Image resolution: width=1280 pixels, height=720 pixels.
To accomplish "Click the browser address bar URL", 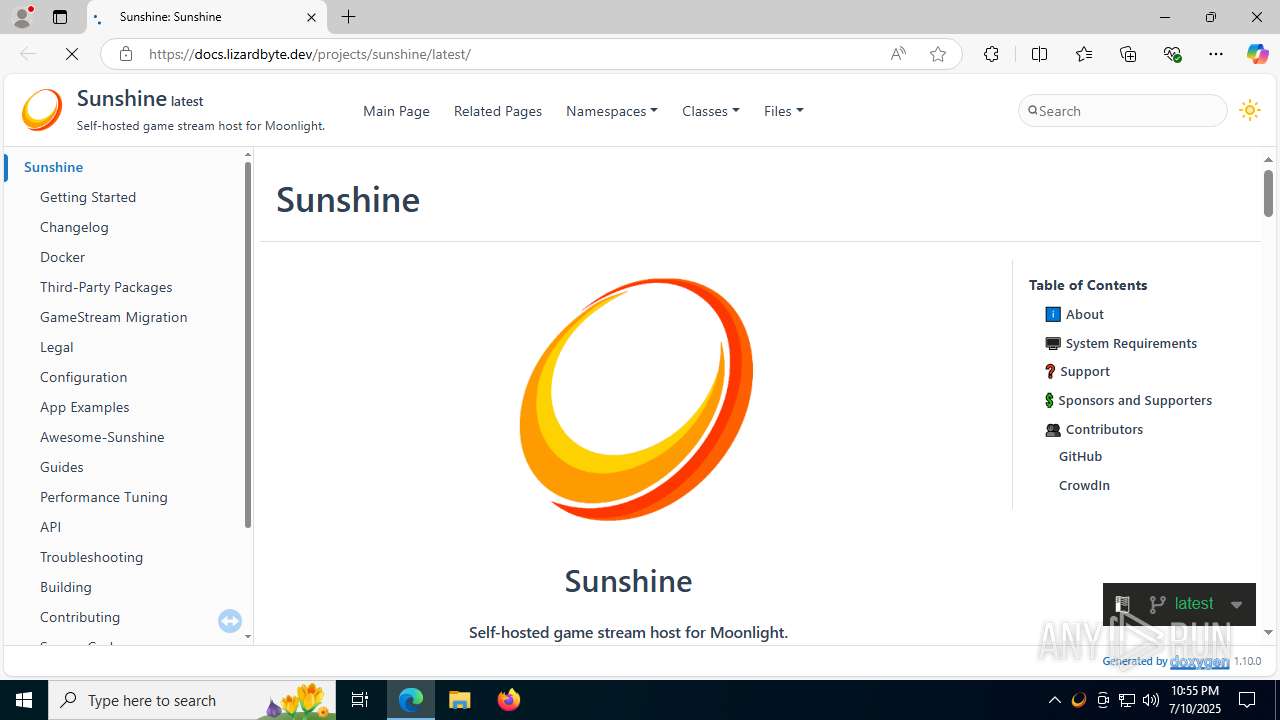I will (310, 54).
